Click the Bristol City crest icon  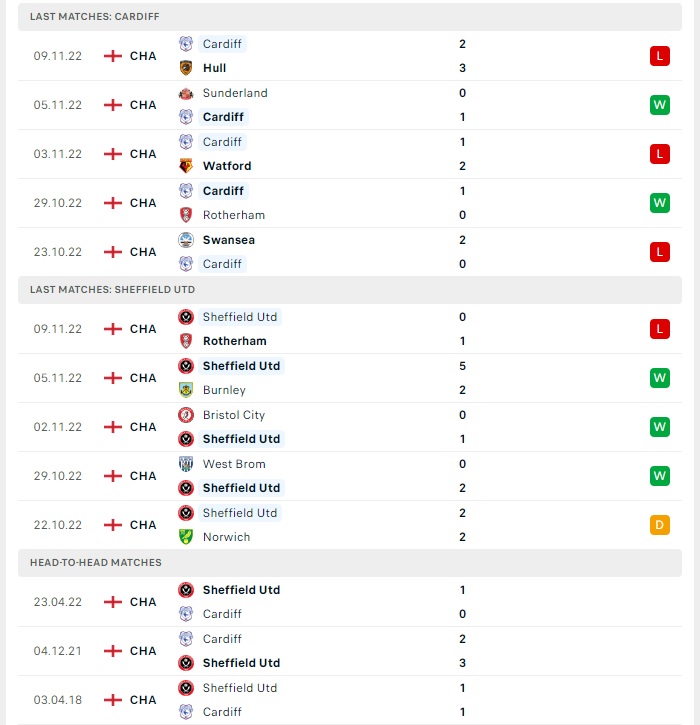[186, 415]
